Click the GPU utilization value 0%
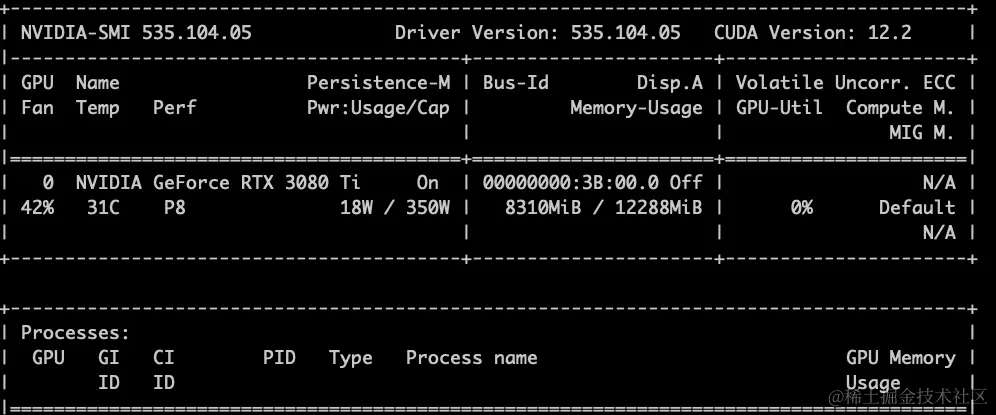996x415 pixels. (801, 207)
